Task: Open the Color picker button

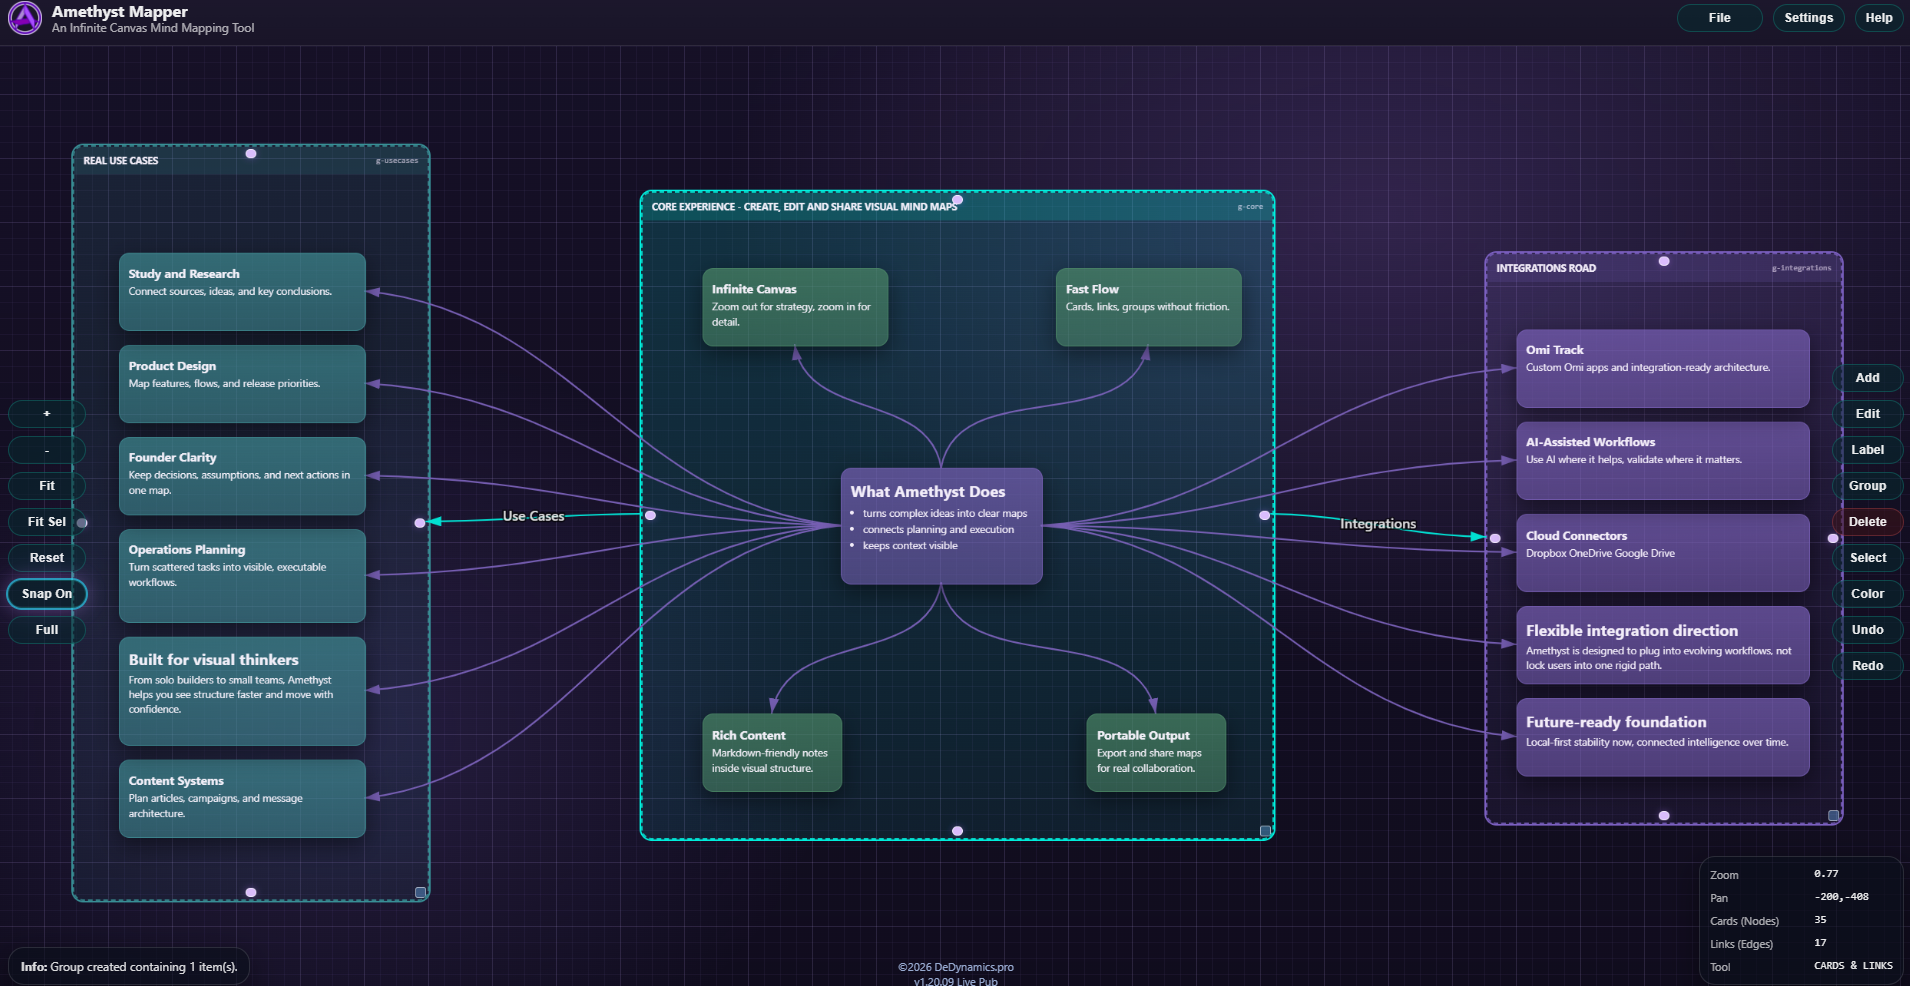Action: click(x=1867, y=594)
